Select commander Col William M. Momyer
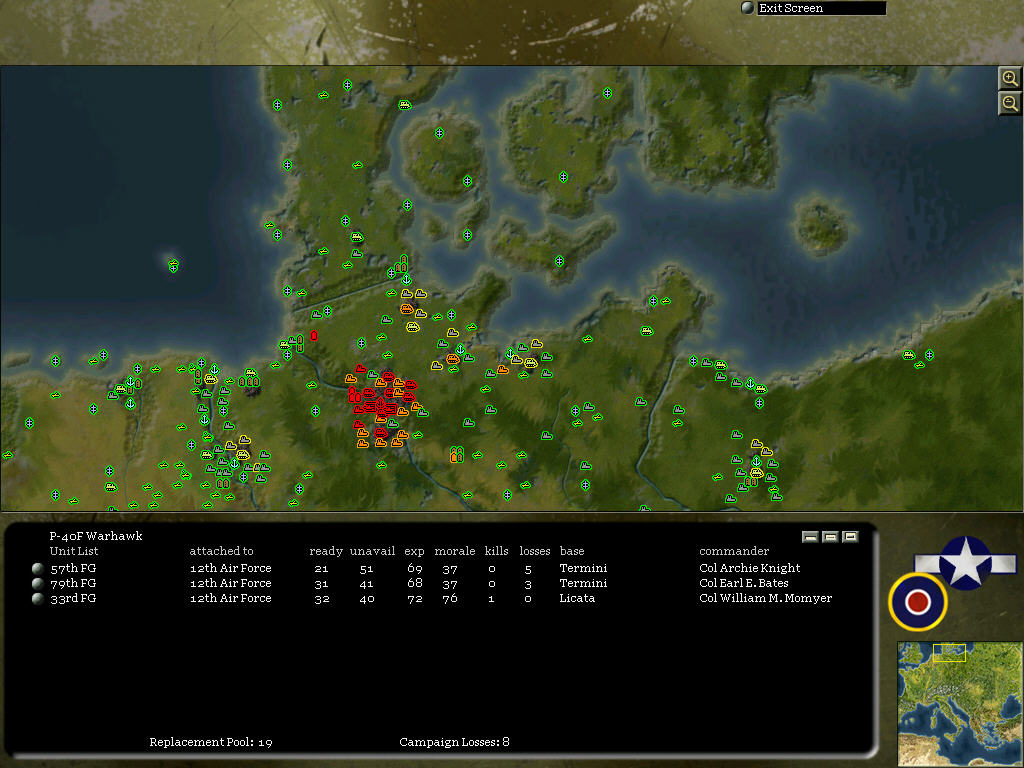 [x=765, y=598]
